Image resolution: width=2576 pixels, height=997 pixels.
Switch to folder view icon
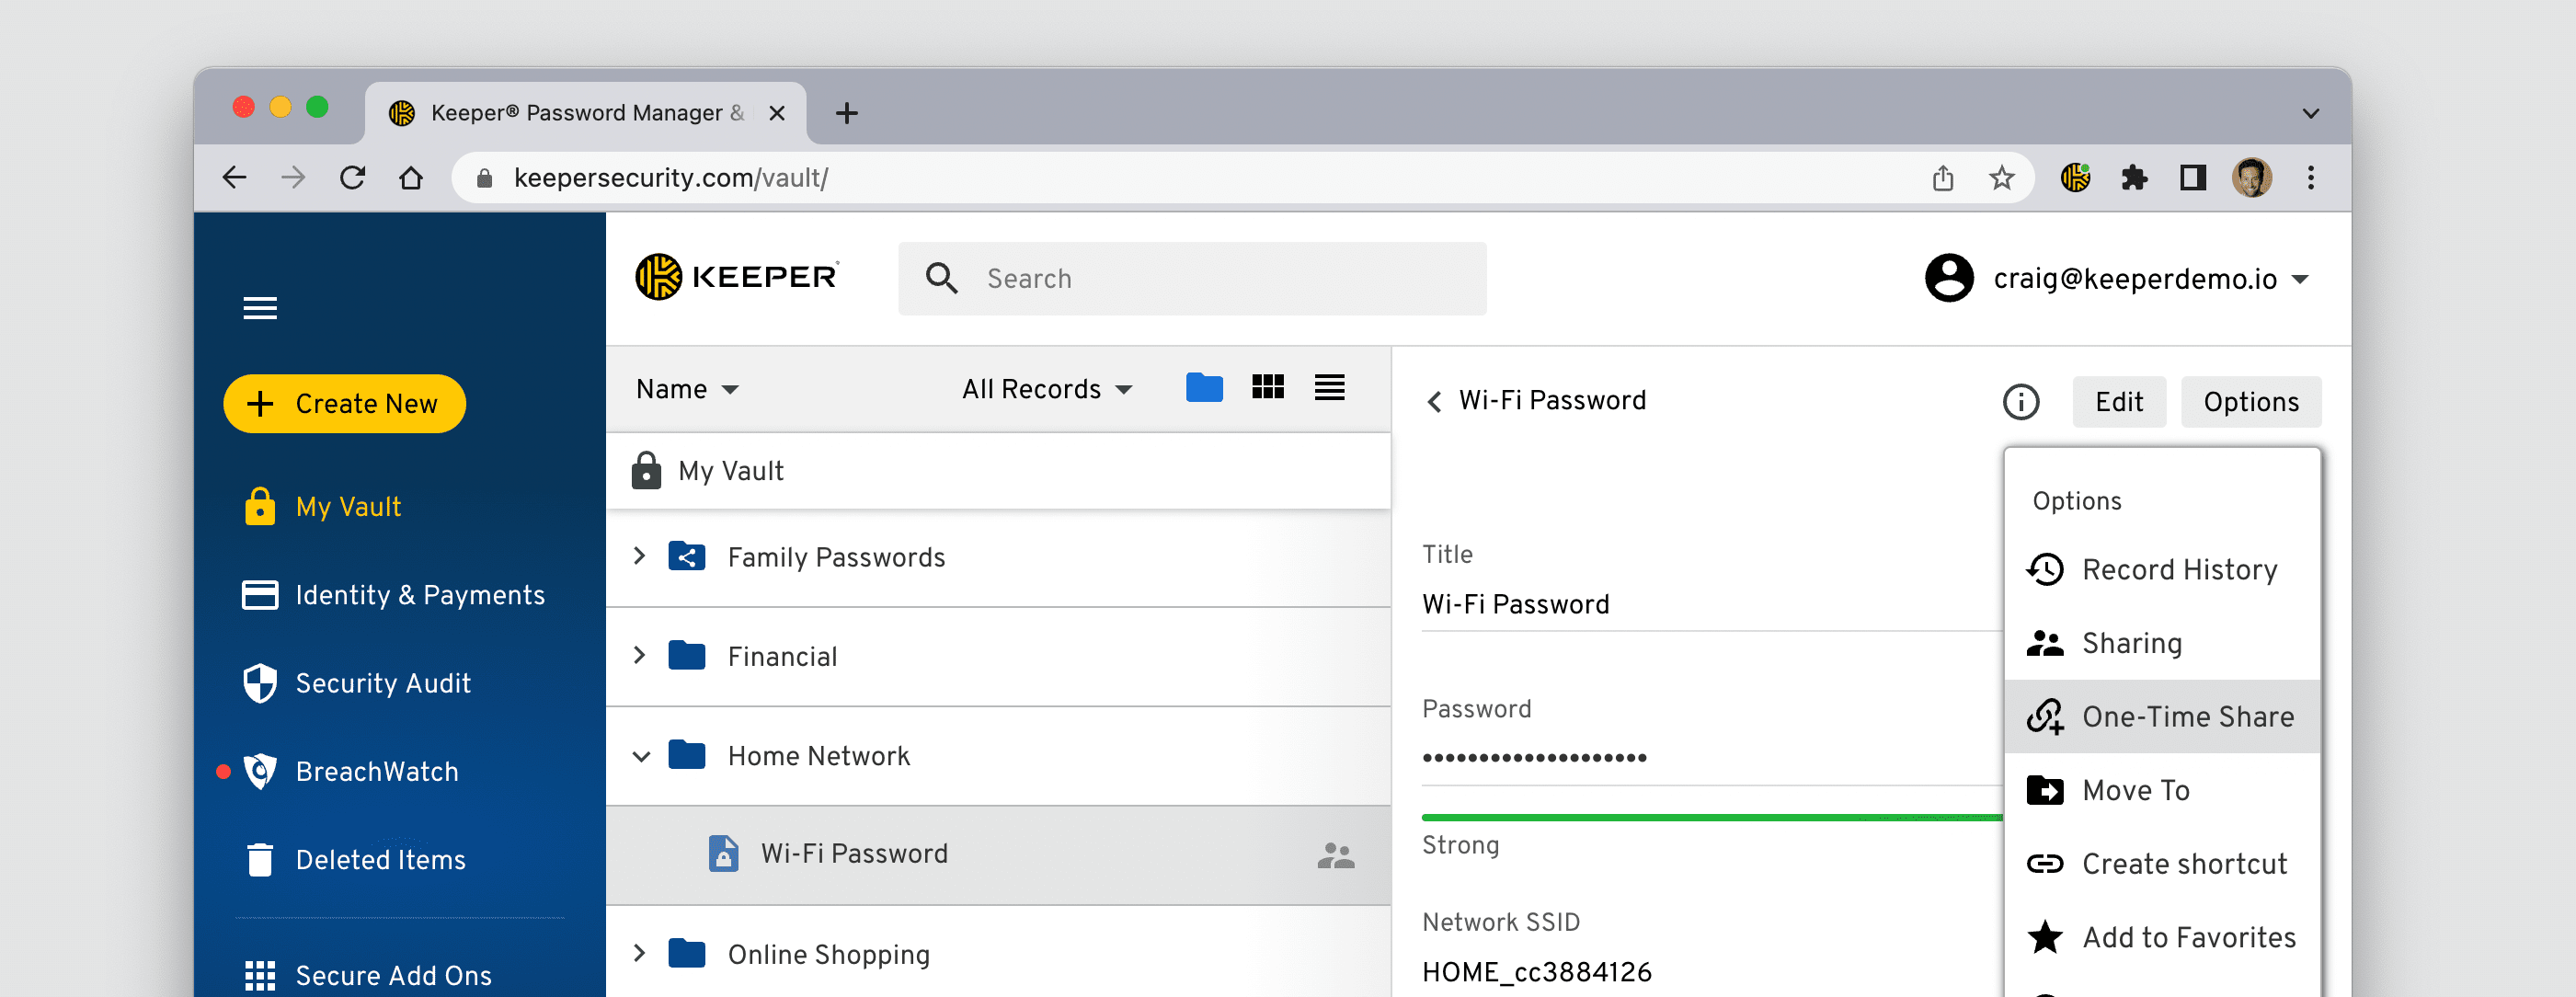[x=1204, y=388]
